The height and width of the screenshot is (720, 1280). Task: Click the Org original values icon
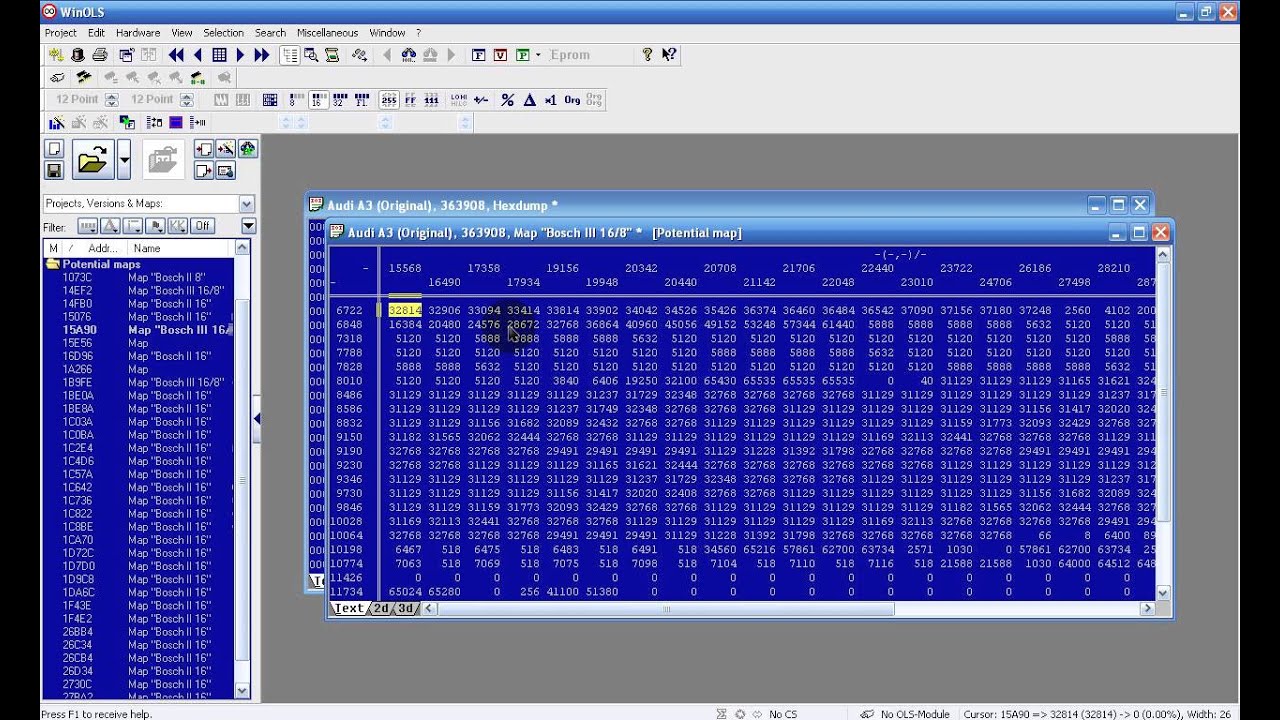[572, 100]
